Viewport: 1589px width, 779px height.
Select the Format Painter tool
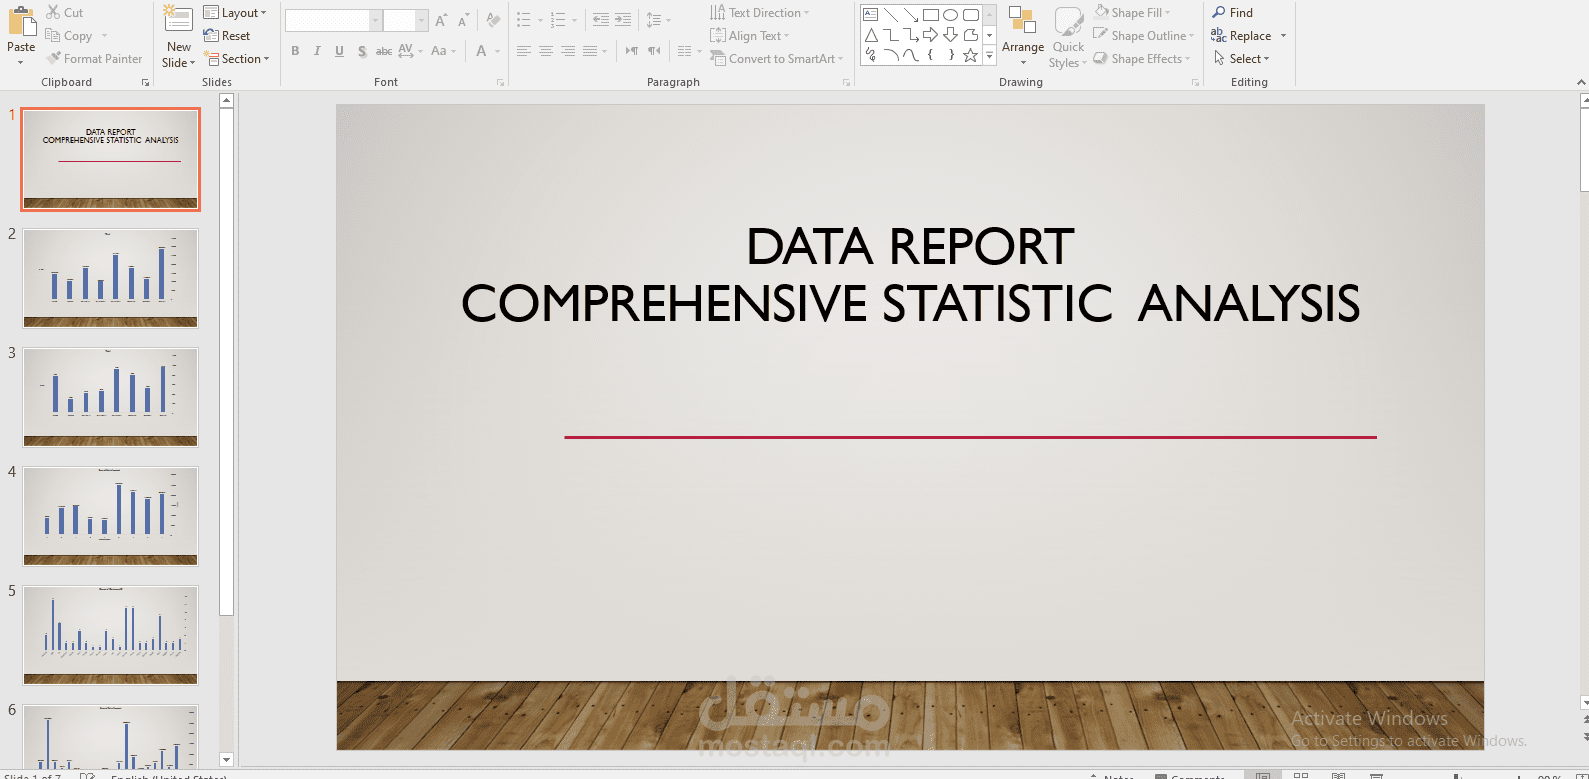(94, 59)
